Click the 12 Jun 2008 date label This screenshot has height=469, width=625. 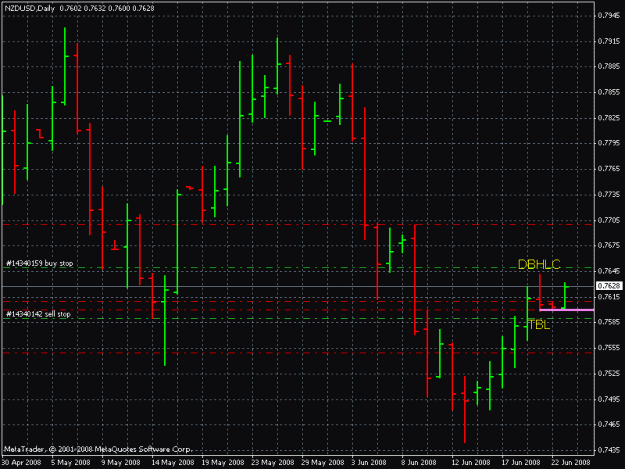471,462
